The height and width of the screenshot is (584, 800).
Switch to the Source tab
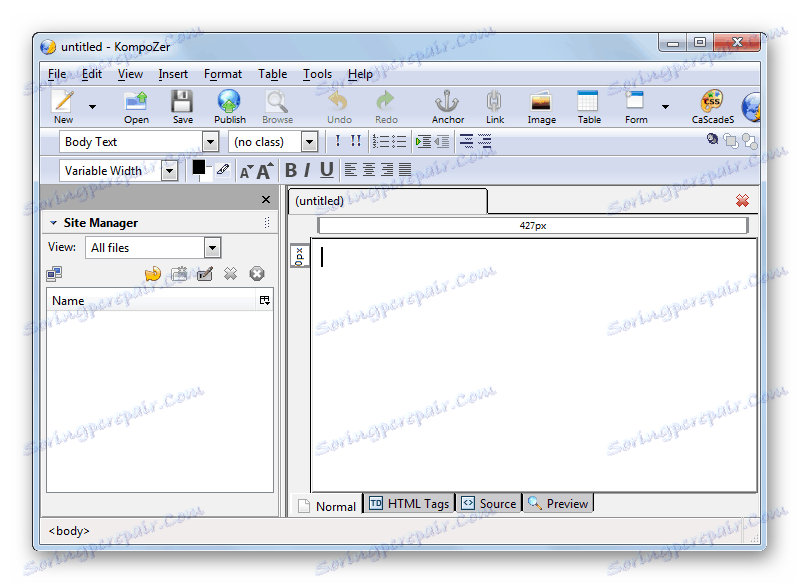click(x=488, y=503)
